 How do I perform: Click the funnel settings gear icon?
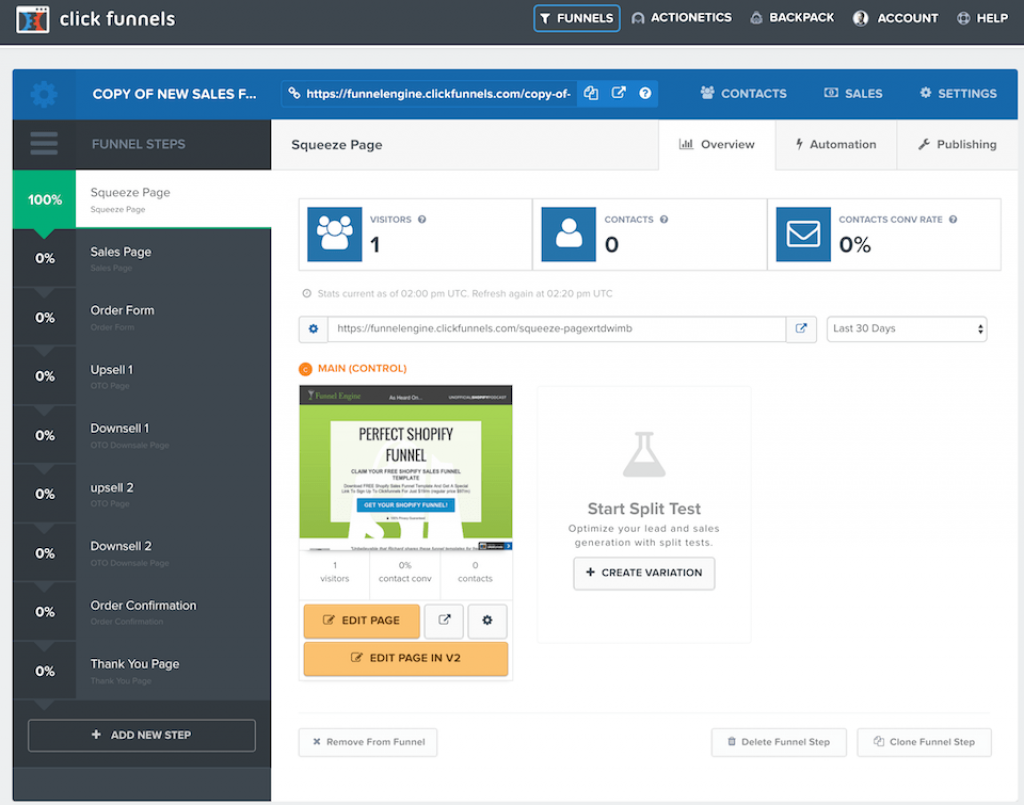click(x=43, y=94)
